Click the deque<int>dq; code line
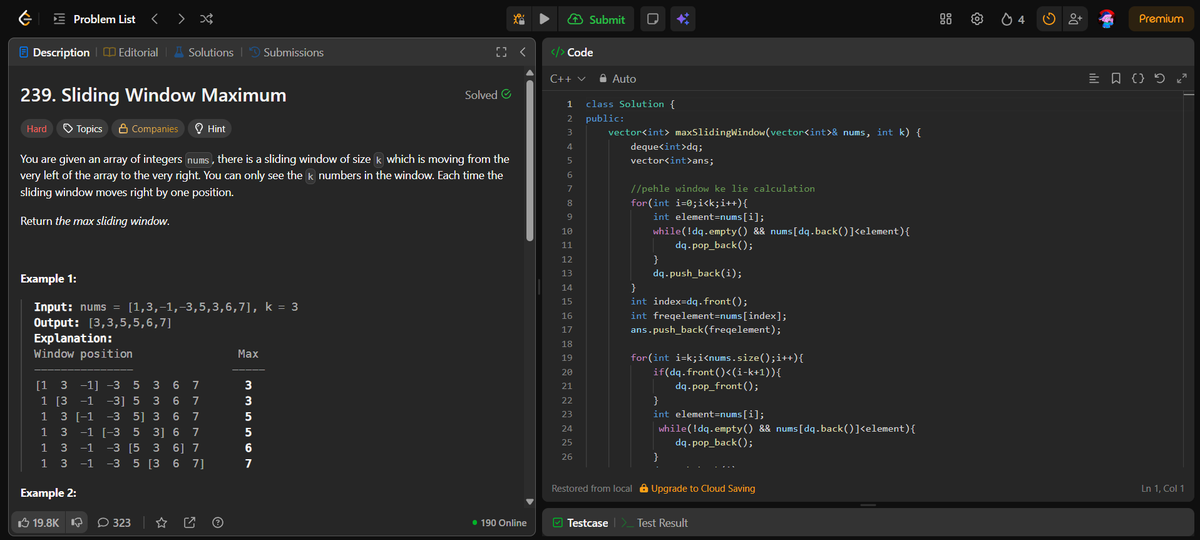 click(x=667, y=147)
